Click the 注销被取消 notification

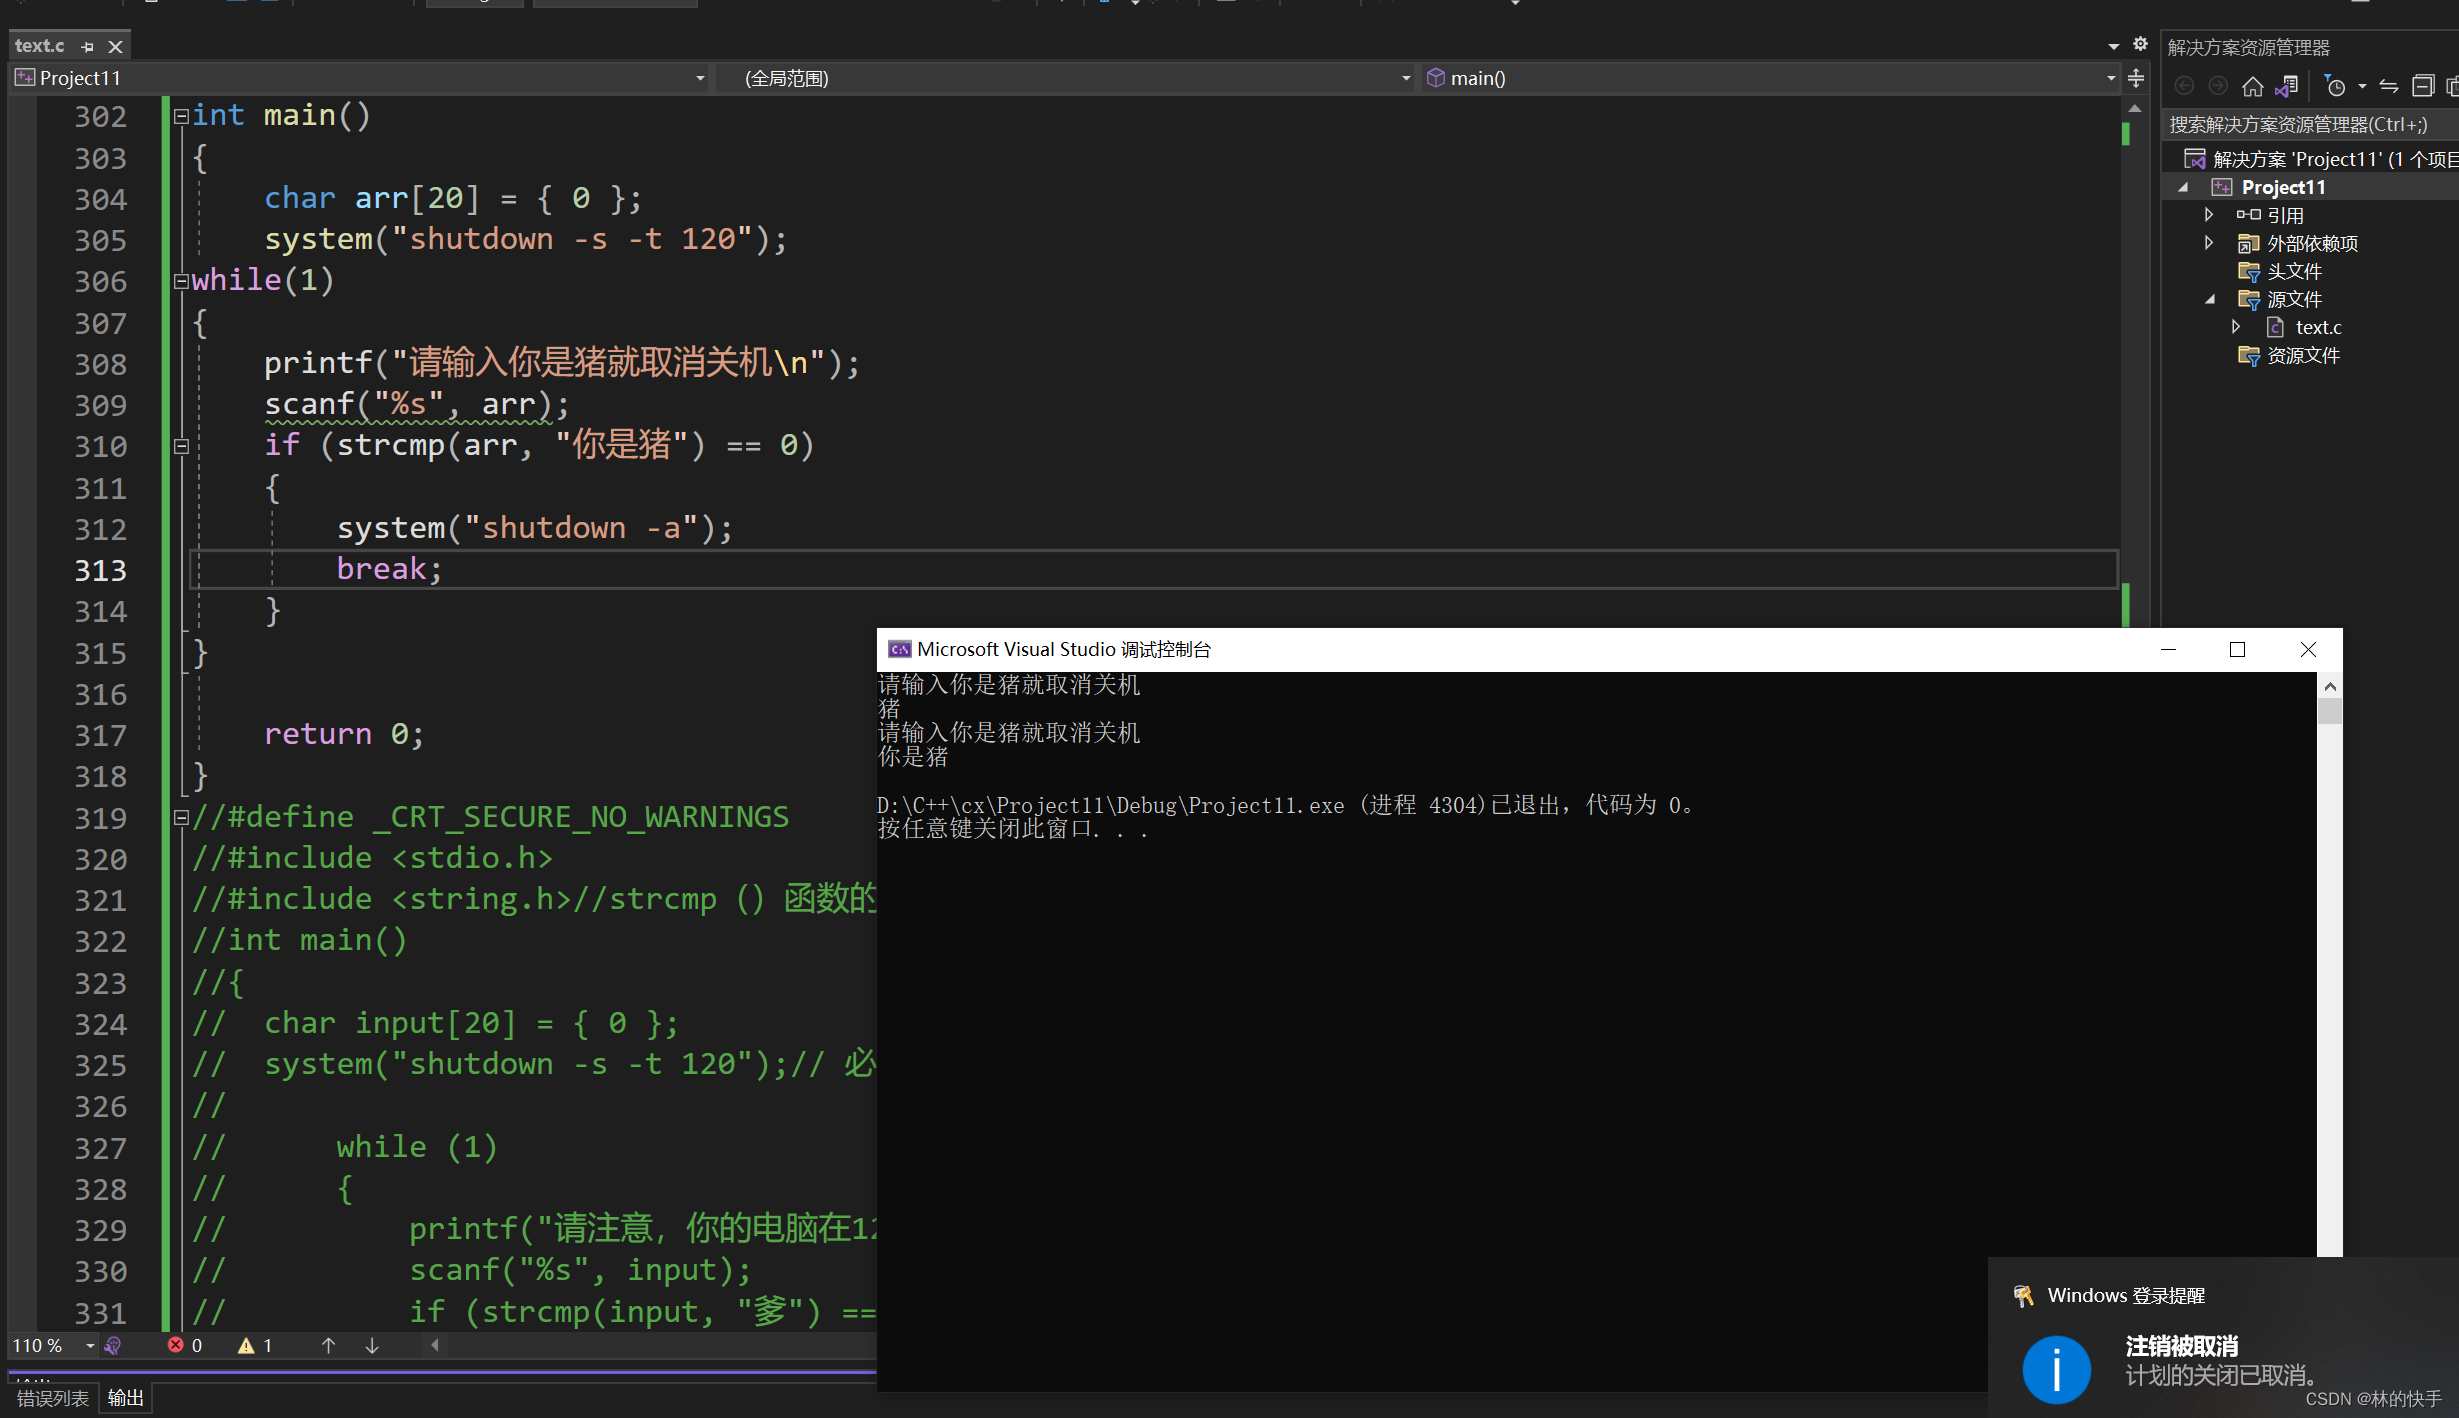[2181, 1347]
